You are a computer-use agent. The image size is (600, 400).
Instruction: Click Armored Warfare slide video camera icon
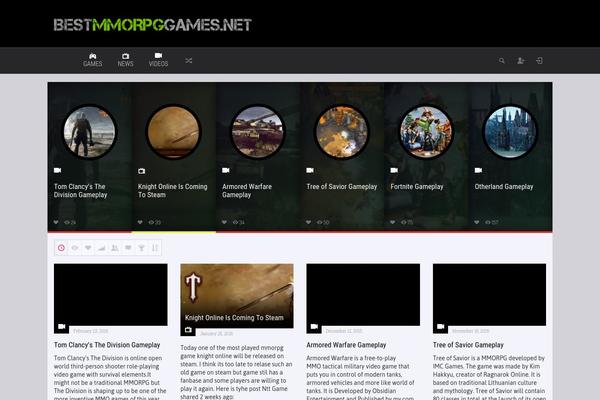pos(226,170)
